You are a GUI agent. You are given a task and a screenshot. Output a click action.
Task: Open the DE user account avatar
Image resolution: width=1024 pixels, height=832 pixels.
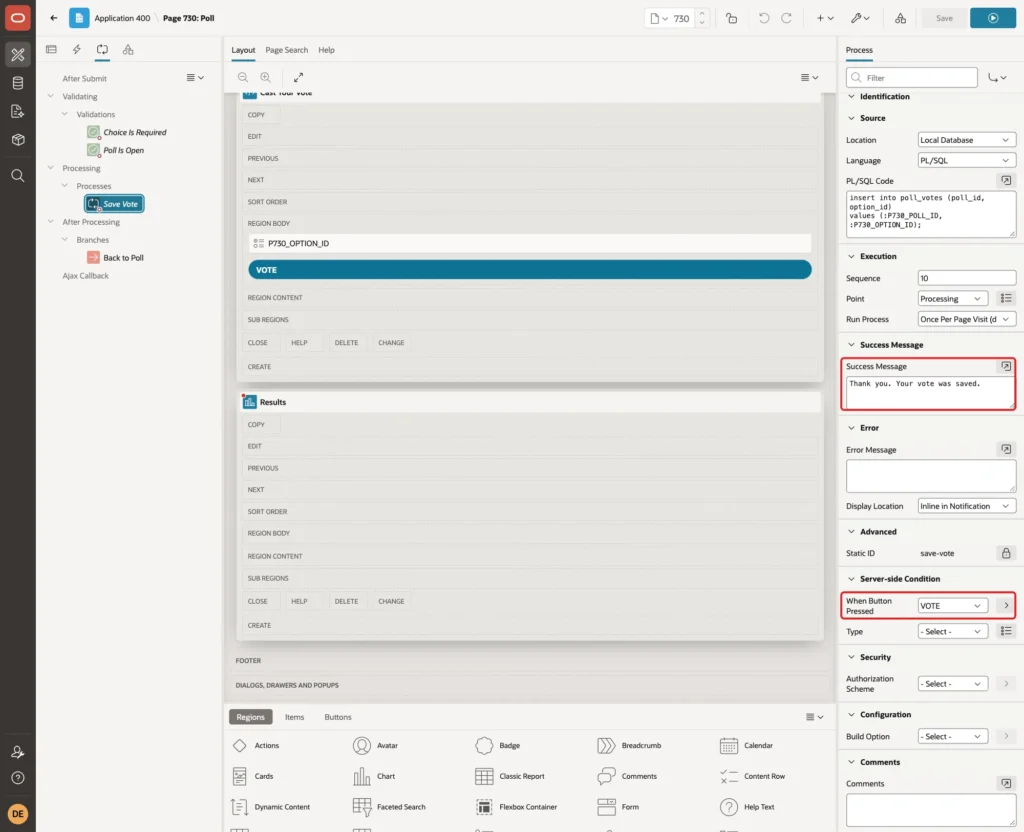[x=18, y=814]
